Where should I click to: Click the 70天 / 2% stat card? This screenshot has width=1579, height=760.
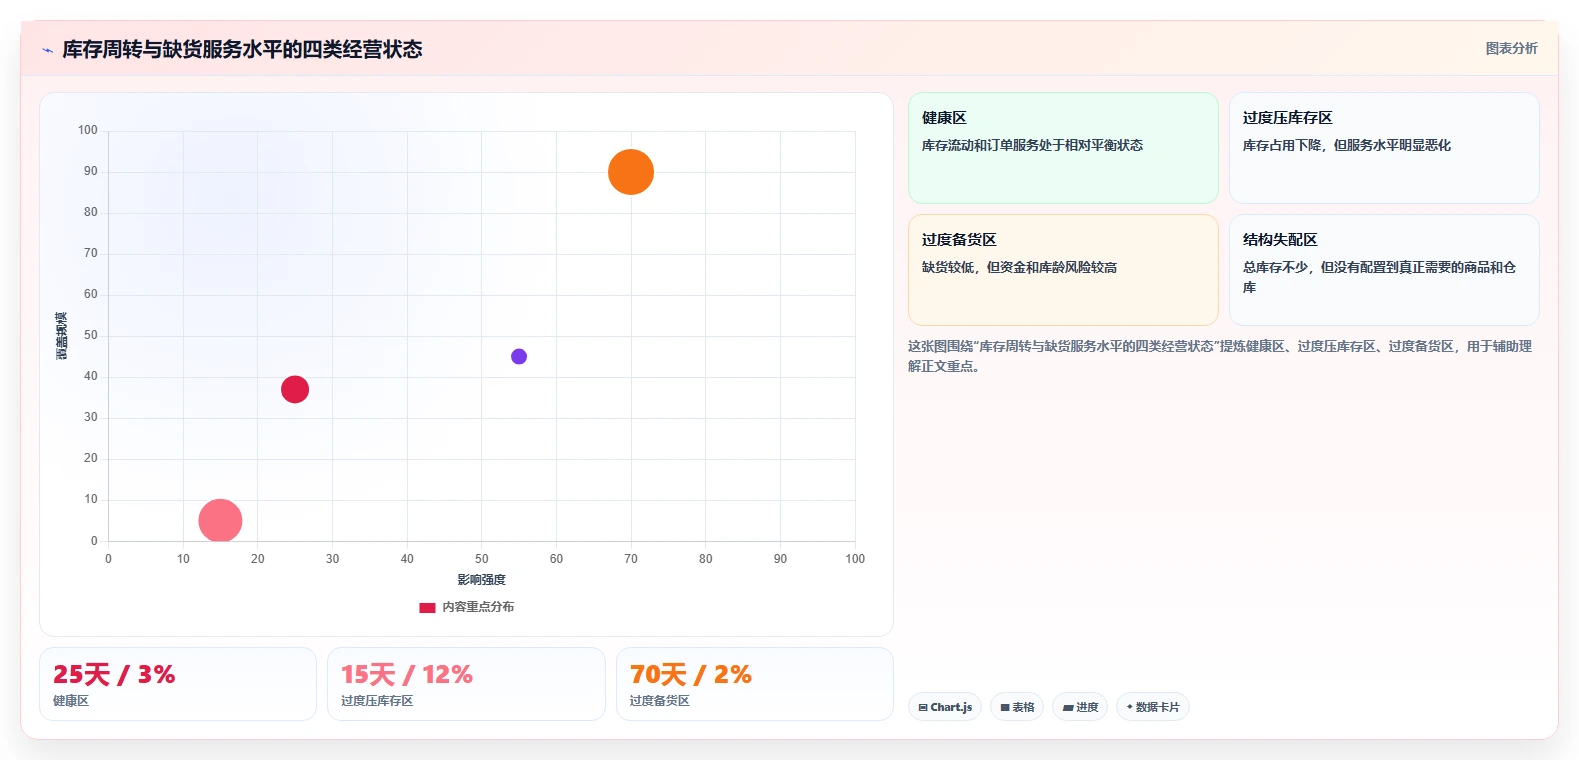pos(755,684)
